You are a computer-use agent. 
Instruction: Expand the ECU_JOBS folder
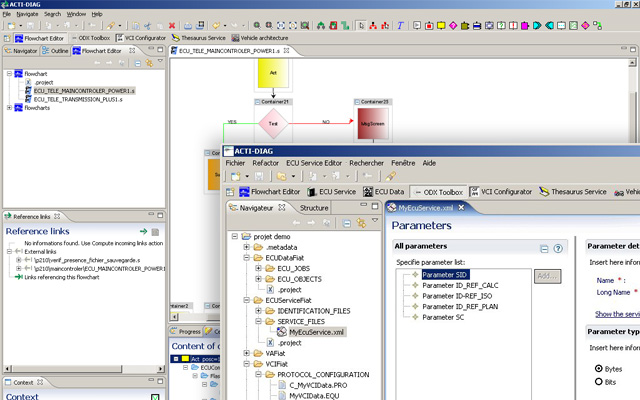258,268
